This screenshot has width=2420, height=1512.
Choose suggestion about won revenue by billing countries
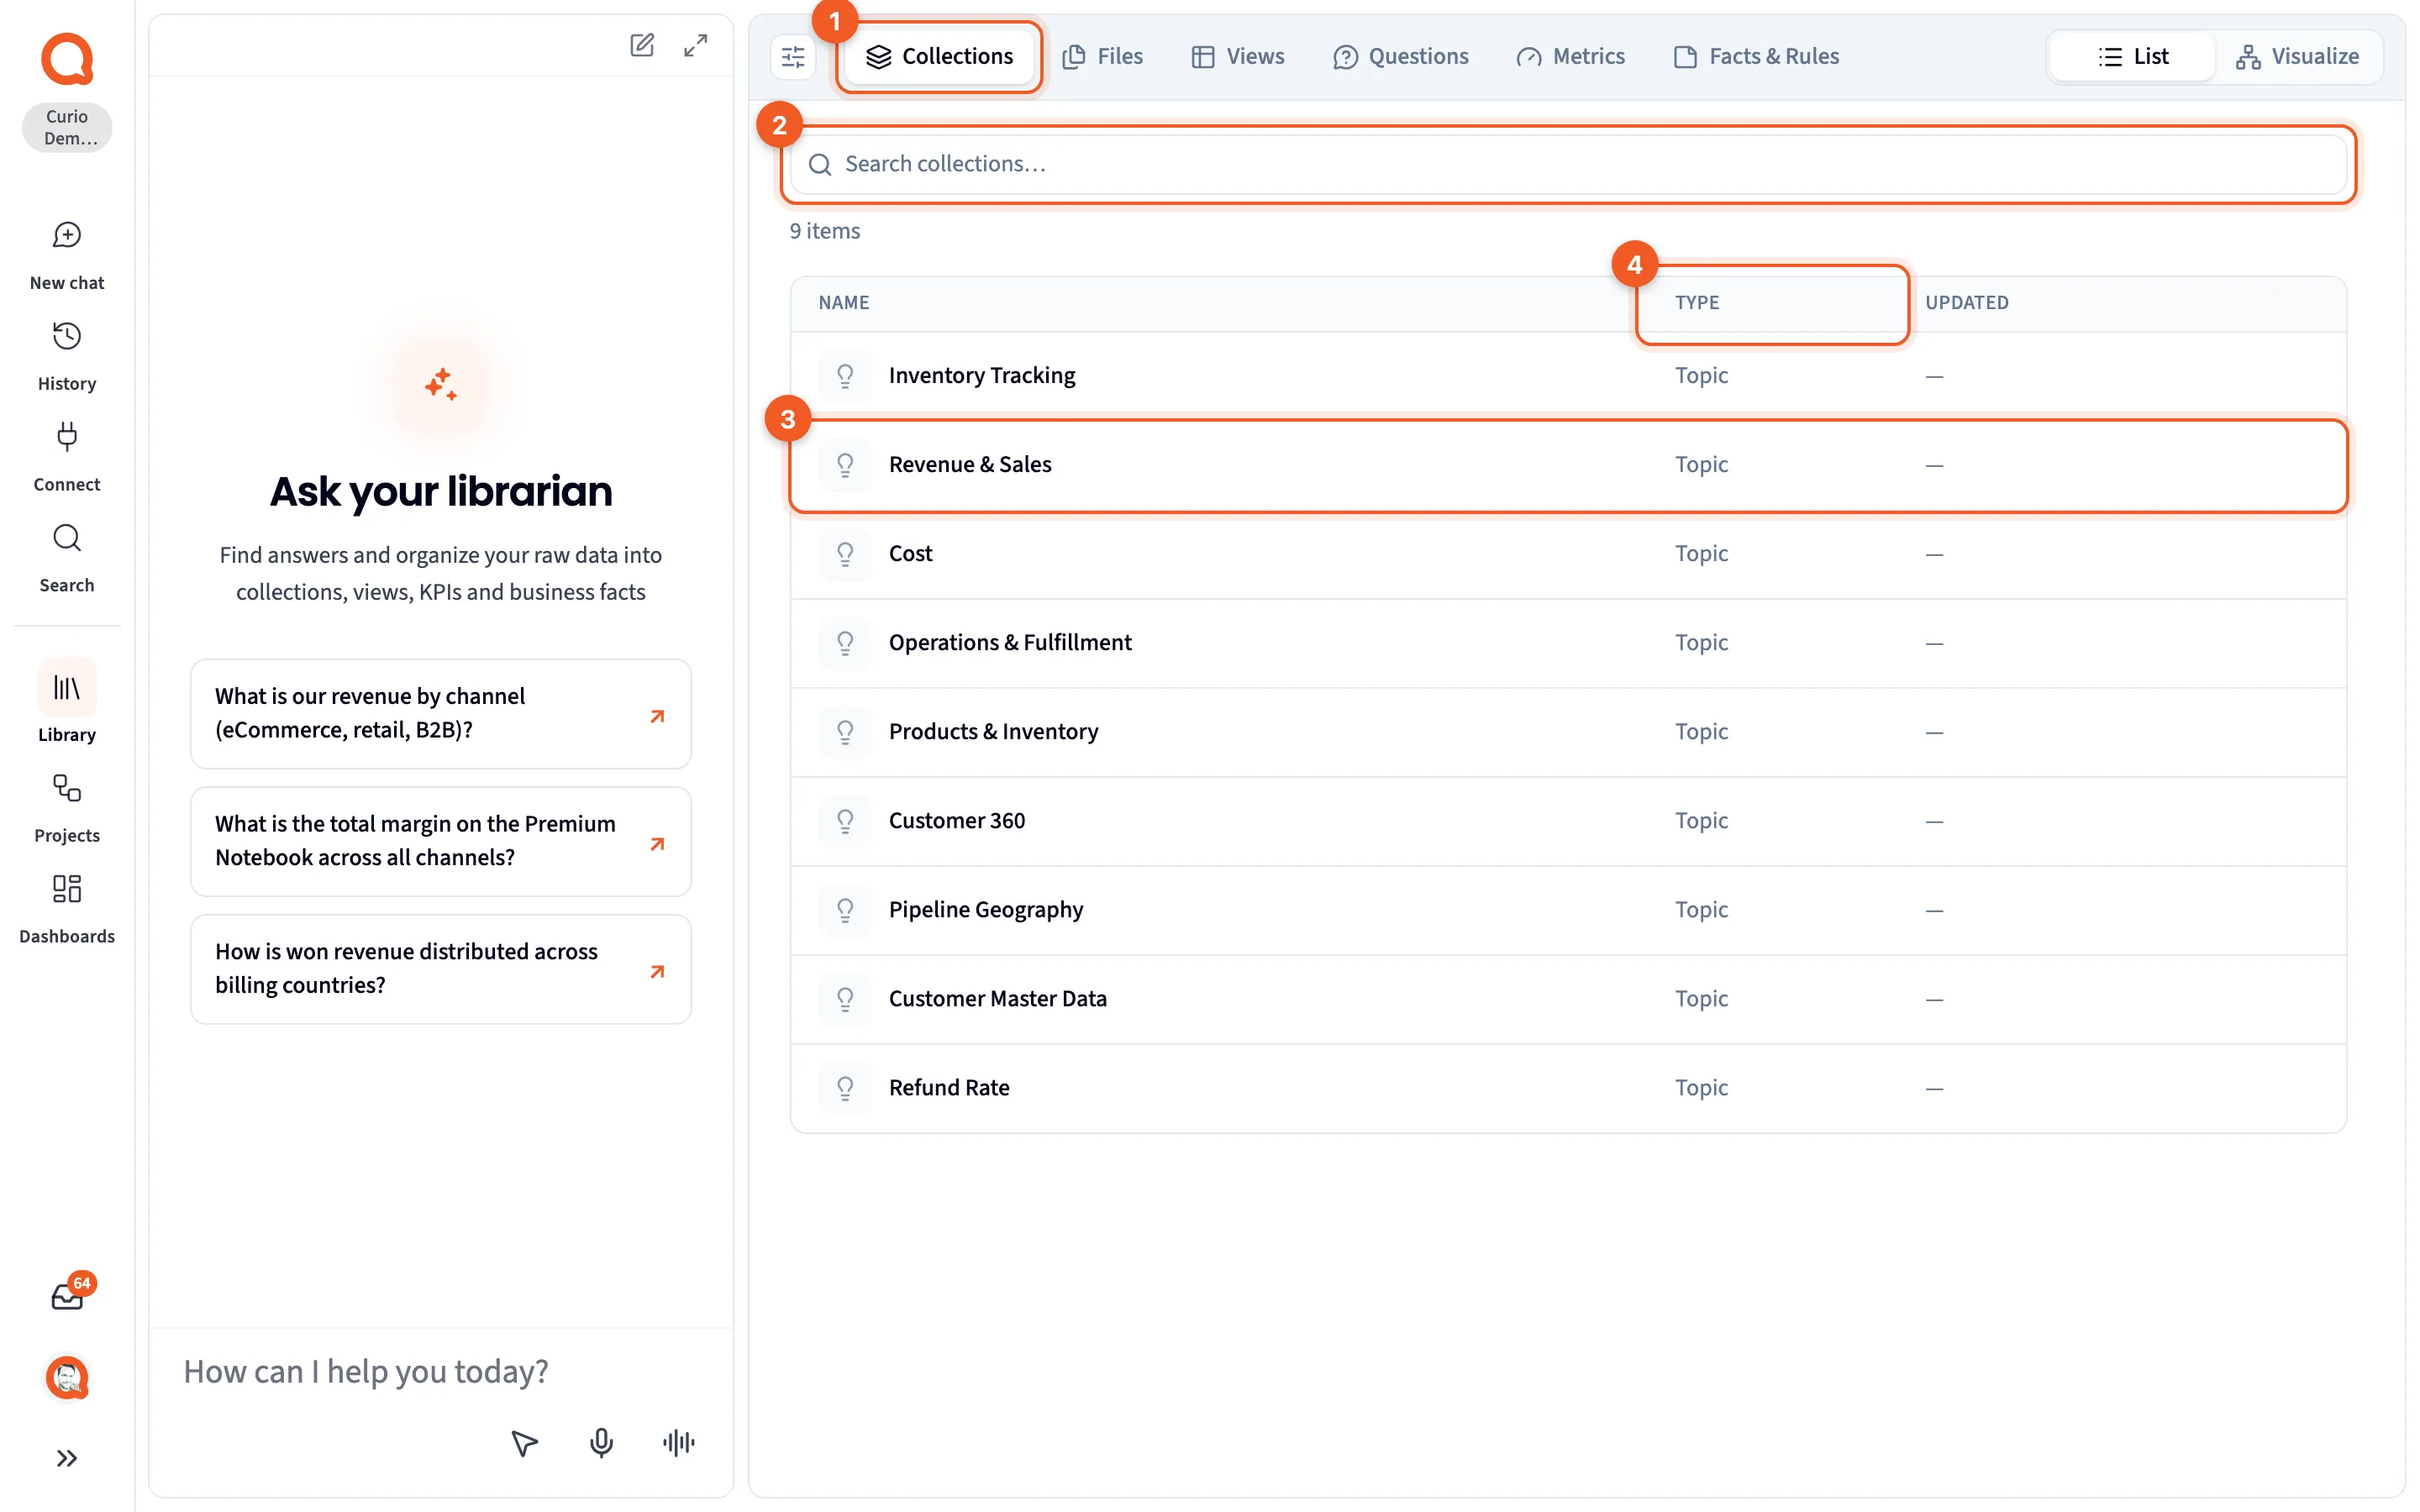point(441,969)
